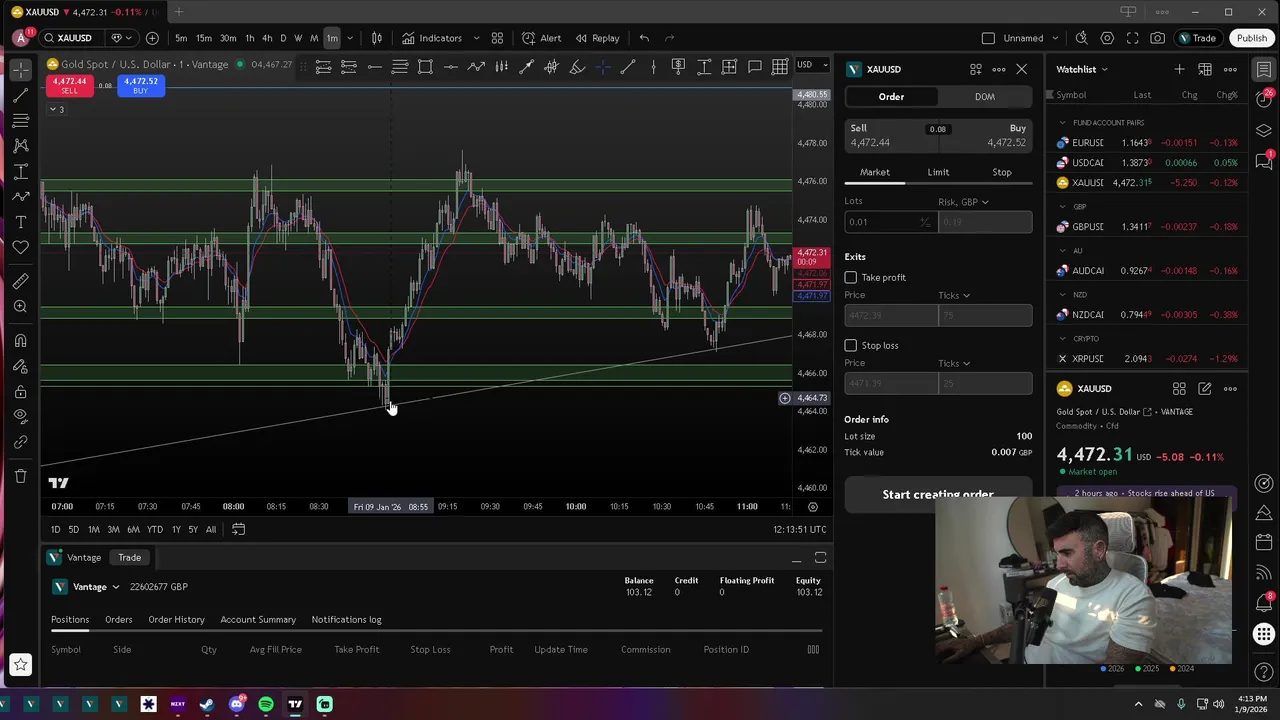The image size is (1280, 720).
Task: Open chats icon on right sidebar
Action: 1264,162
